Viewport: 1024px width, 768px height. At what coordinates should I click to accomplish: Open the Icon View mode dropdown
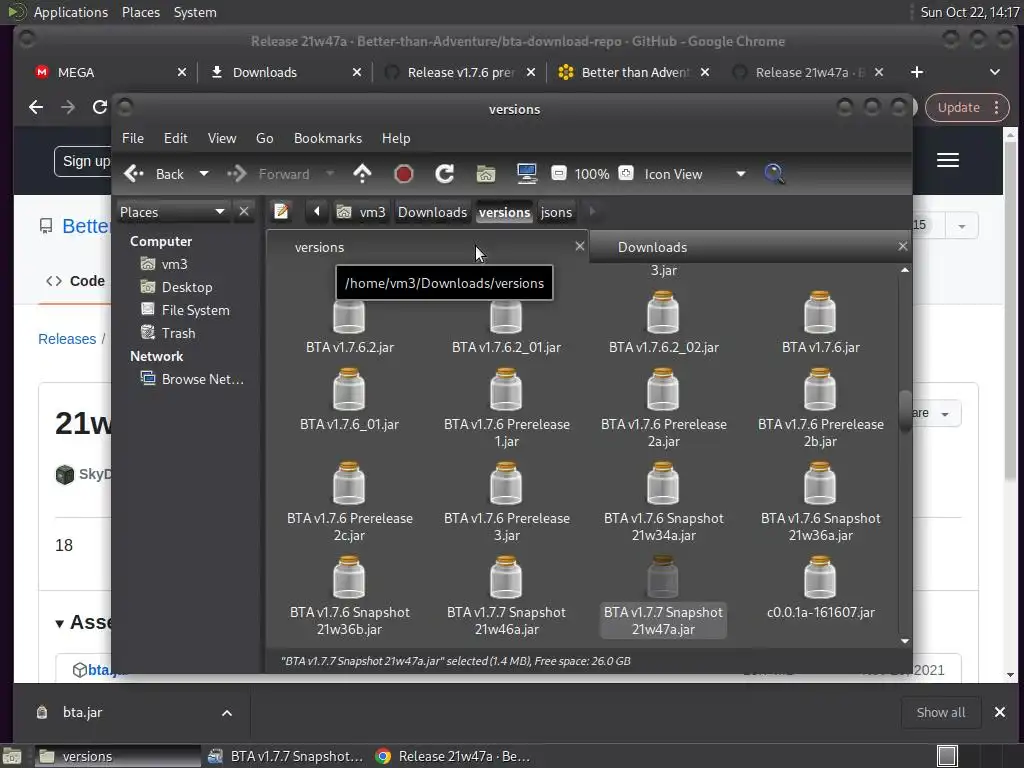point(694,174)
